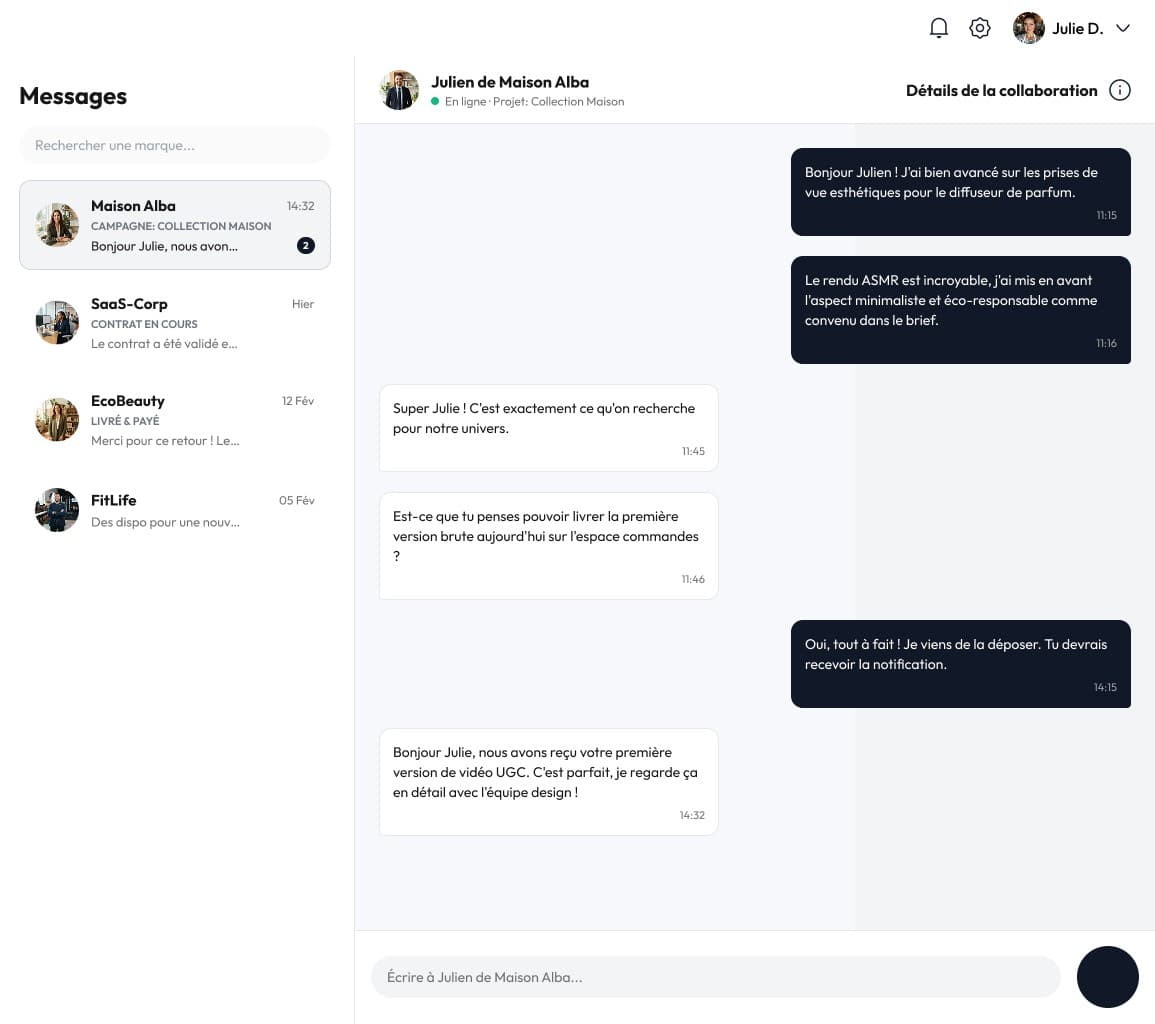1155x1024 pixels.
Task: Click the Messages heading
Action: tap(73, 96)
